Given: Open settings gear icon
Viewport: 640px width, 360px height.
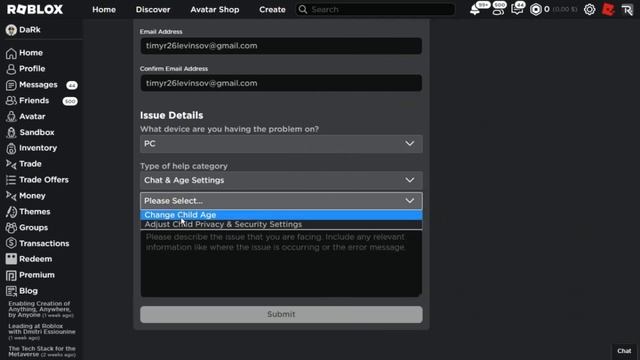Looking at the screenshot, I should tap(589, 10).
